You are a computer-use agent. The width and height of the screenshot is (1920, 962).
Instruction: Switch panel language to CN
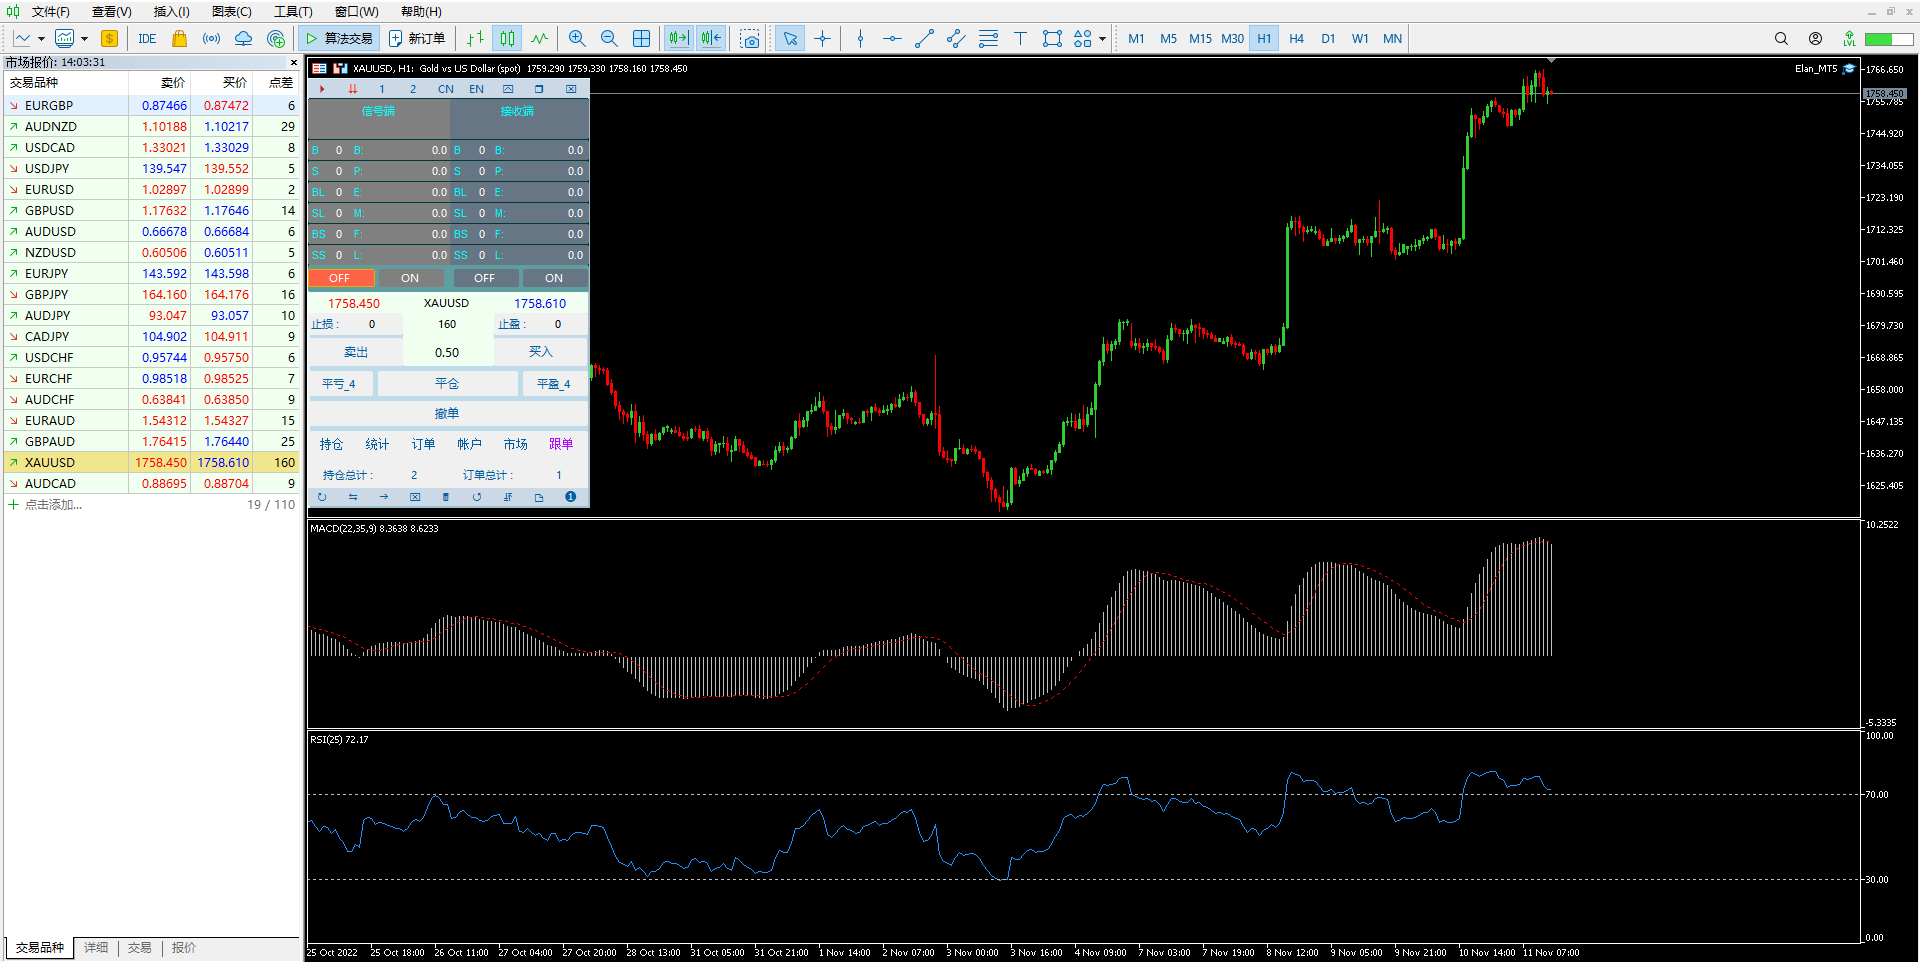(x=446, y=89)
